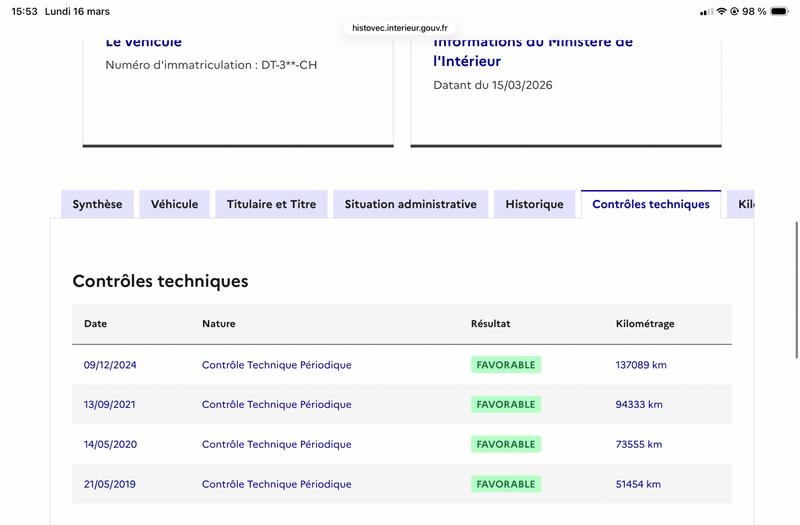Open the partially hidden Kilométrage tab
Image resolution: width=800 pixels, height=525 pixels.
[744, 204]
